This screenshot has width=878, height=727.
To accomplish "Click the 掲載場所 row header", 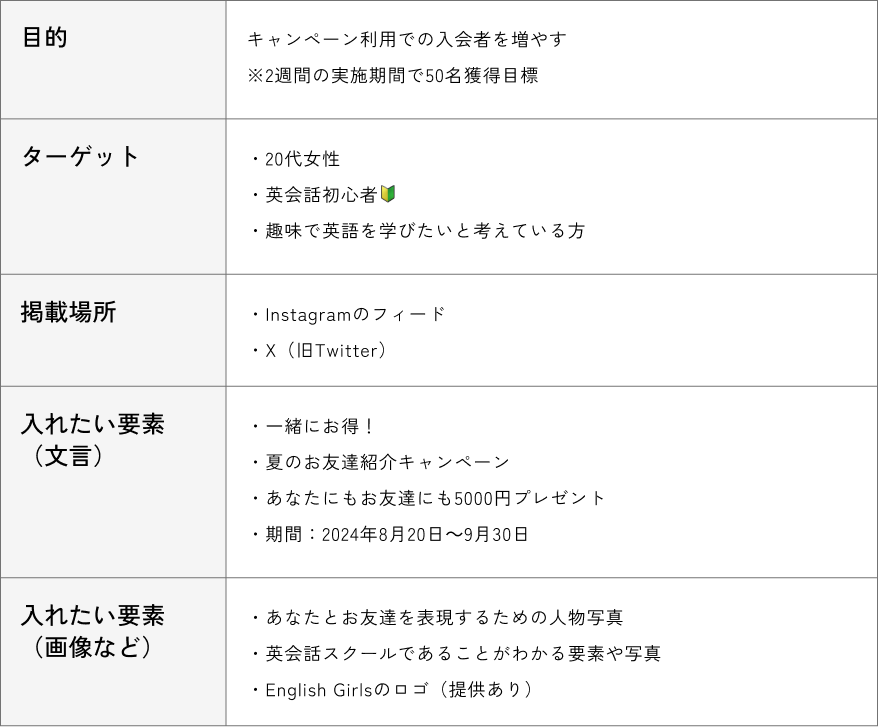I will point(68,312).
